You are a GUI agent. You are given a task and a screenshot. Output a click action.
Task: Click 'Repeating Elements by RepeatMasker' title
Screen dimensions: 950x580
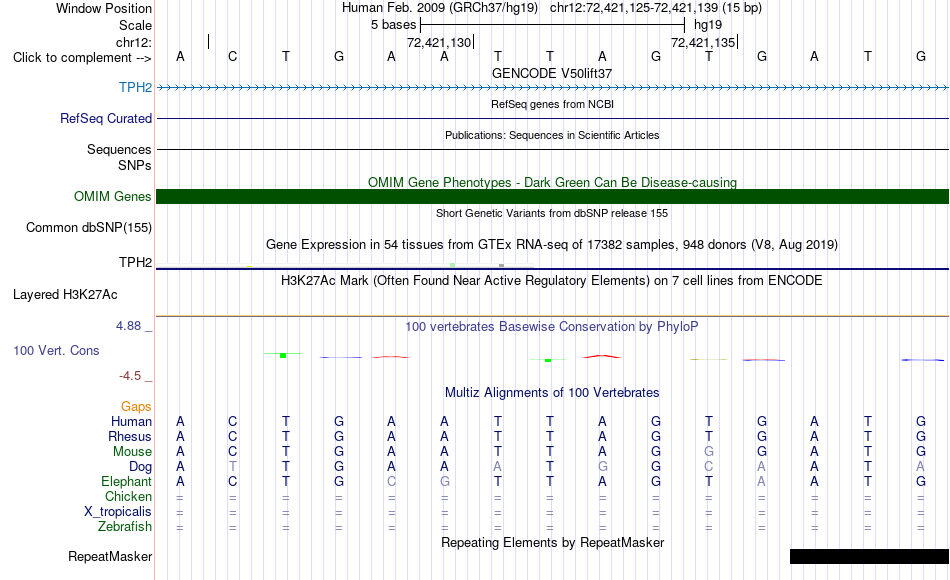tap(553, 542)
